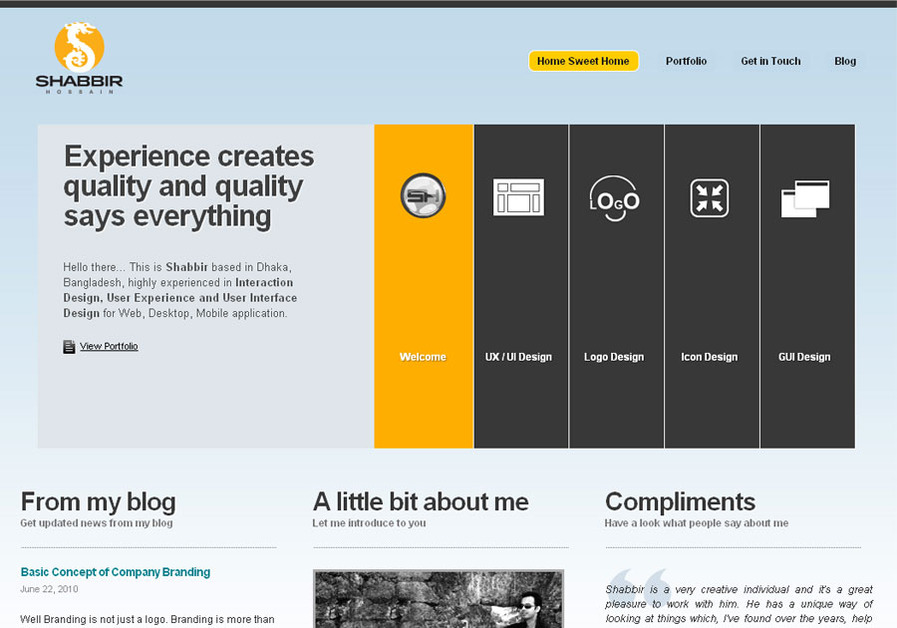Click the about me photo thumbnail
This screenshot has width=897, height=628.
[x=438, y=599]
